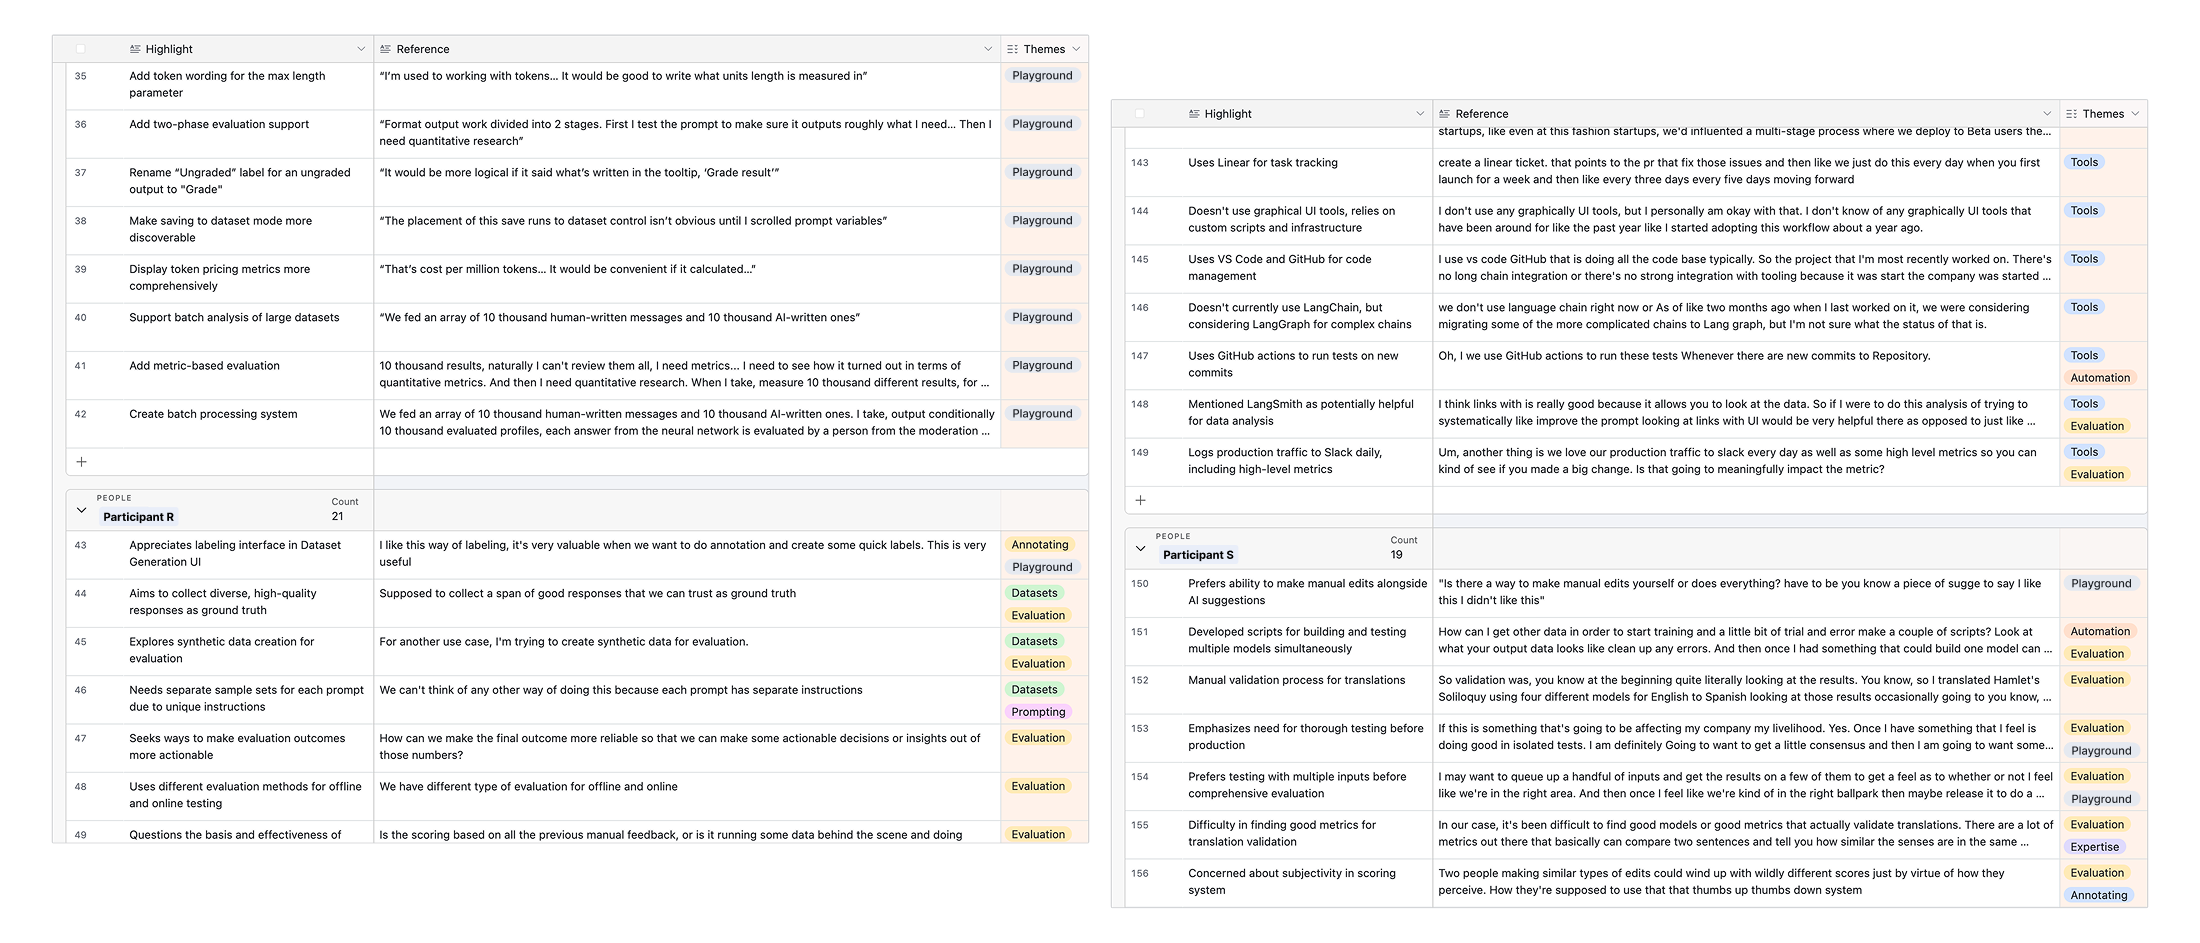
Task: Open the Reference column dropdown in the right table
Action: pos(2047,114)
